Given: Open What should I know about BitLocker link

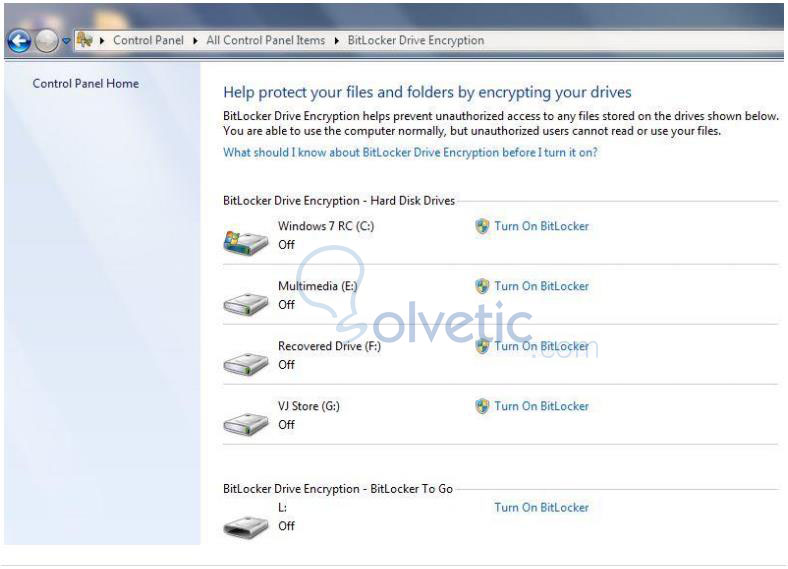Looking at the screenshot, I should tap(411, 152).
